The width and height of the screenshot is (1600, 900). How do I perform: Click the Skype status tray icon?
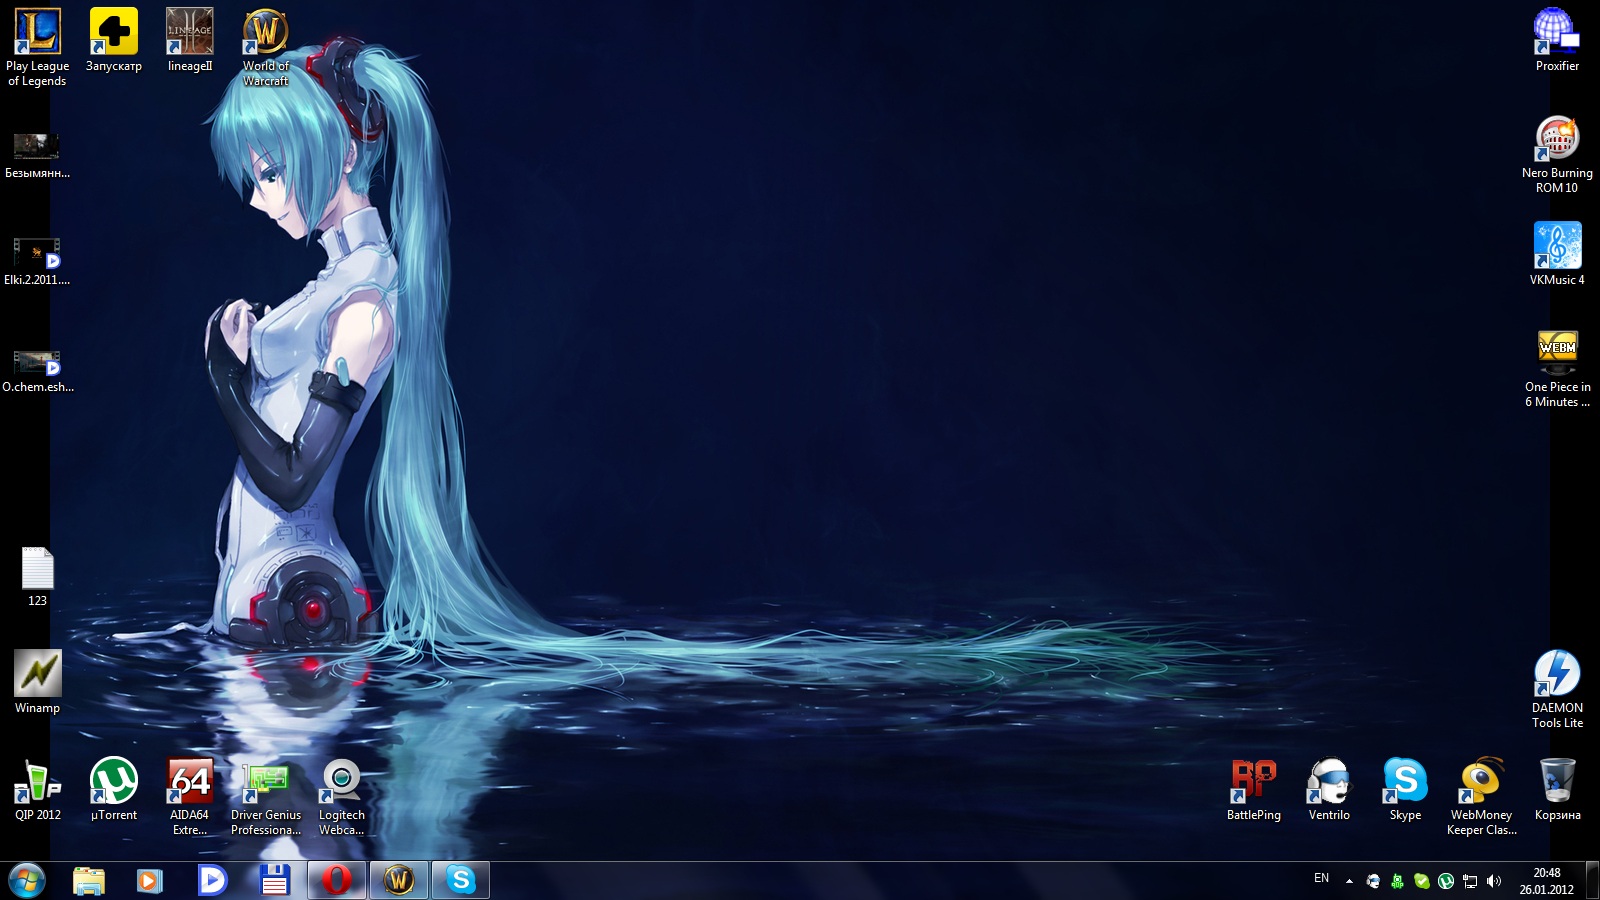click(1421, 881)
